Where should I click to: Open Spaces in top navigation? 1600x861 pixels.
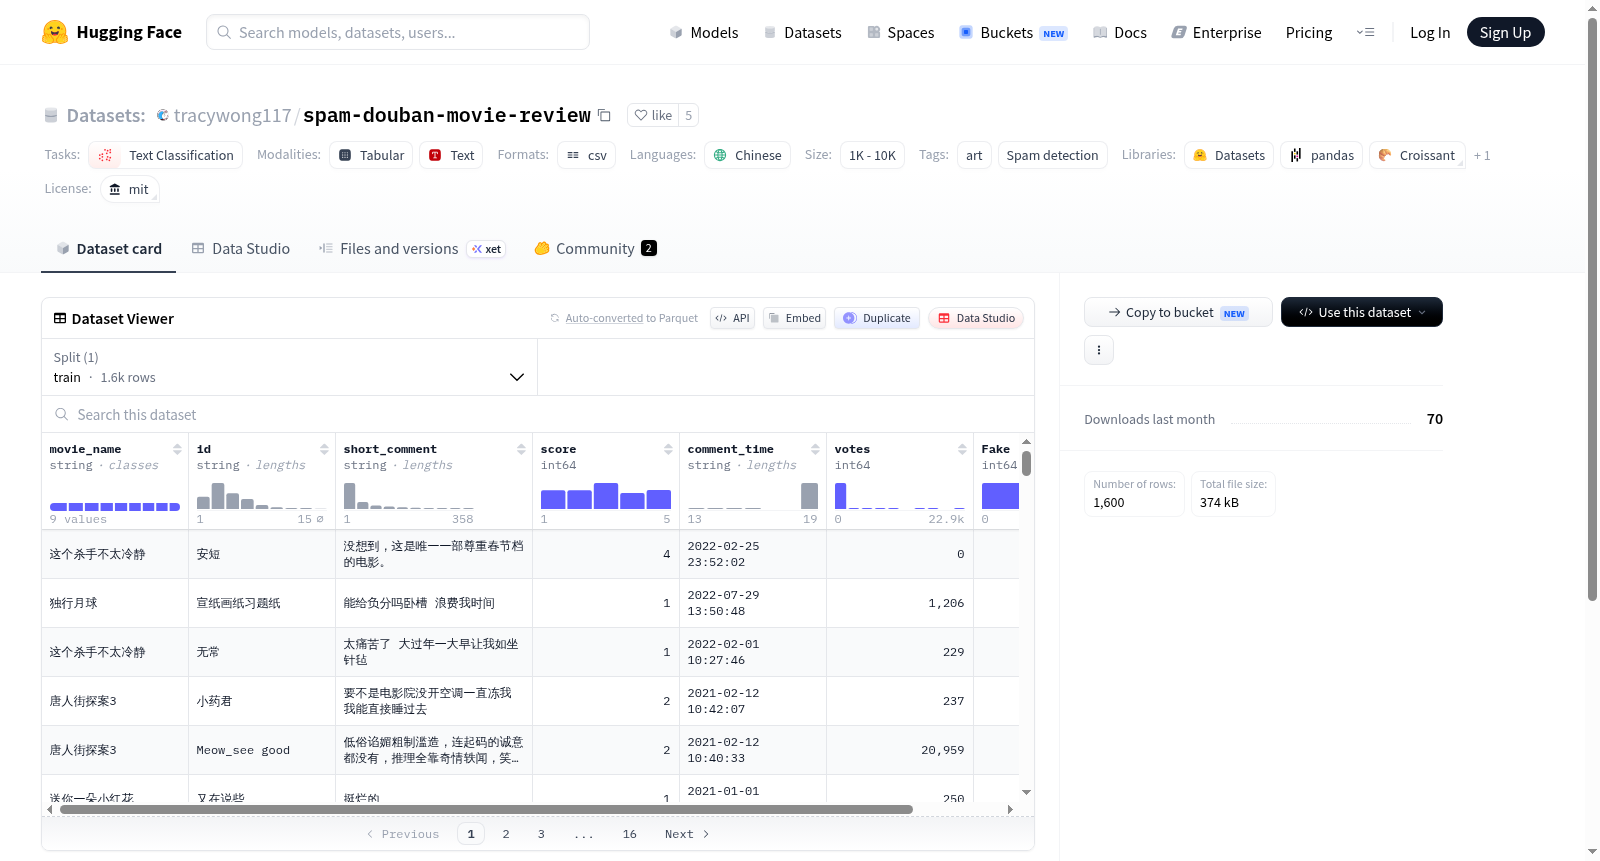coord(900,32)
